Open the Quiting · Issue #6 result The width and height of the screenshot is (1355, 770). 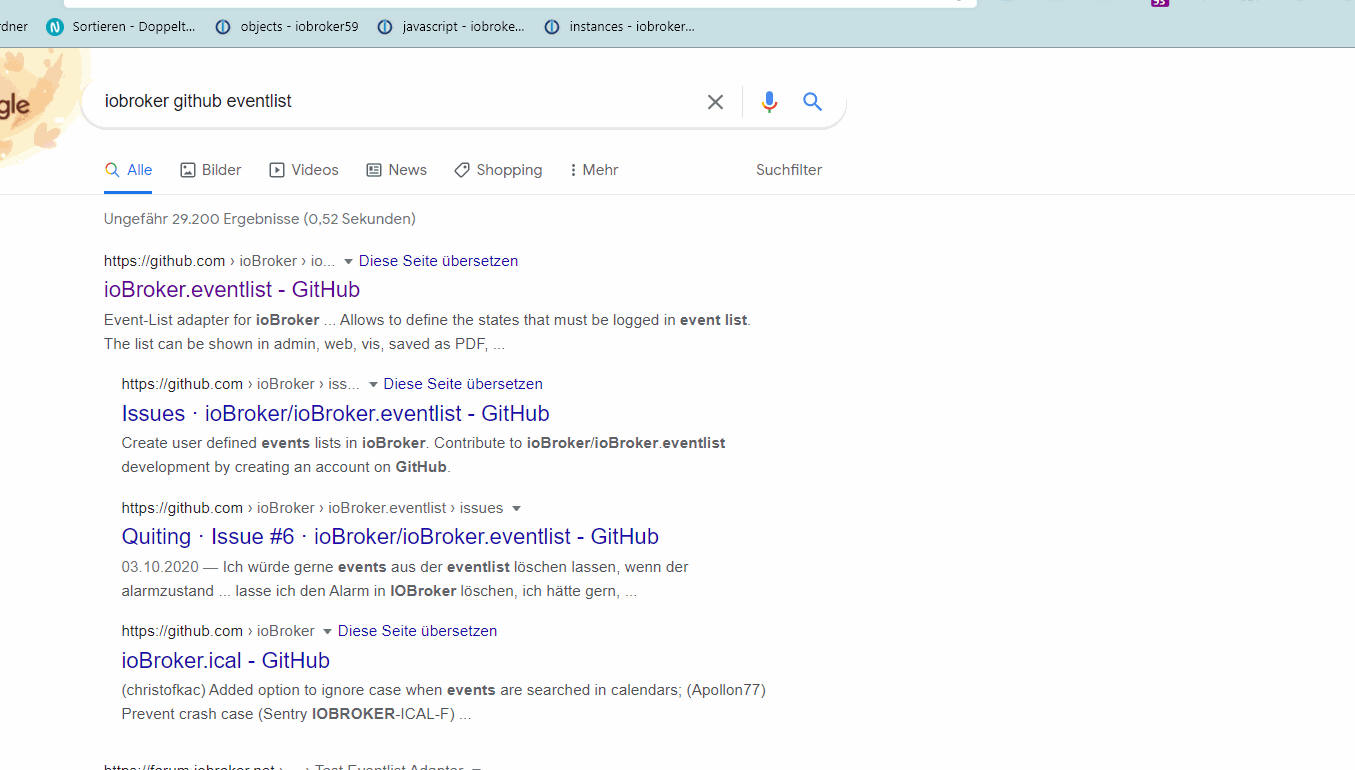click(x=390, y=536)
